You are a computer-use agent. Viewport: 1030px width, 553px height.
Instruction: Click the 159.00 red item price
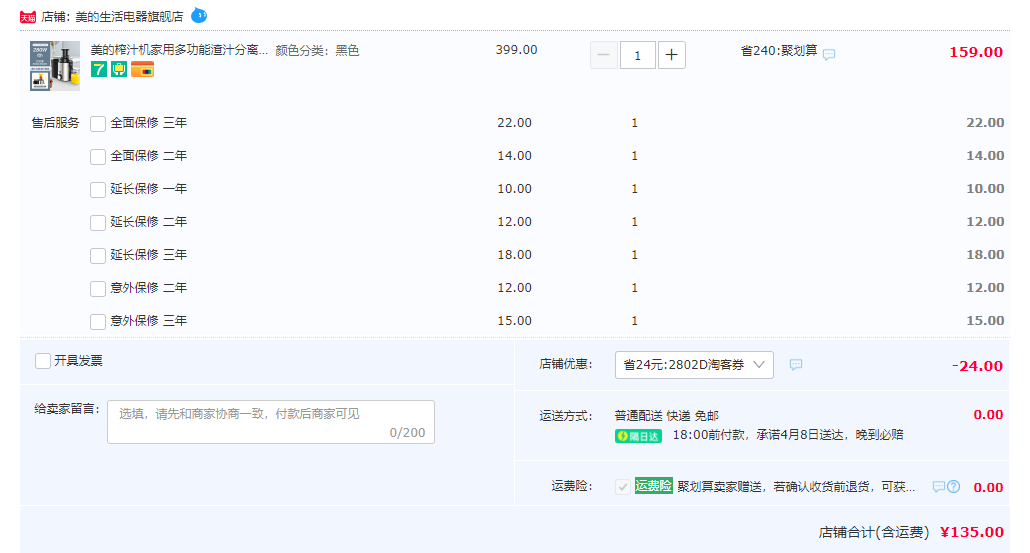(976, 52)
